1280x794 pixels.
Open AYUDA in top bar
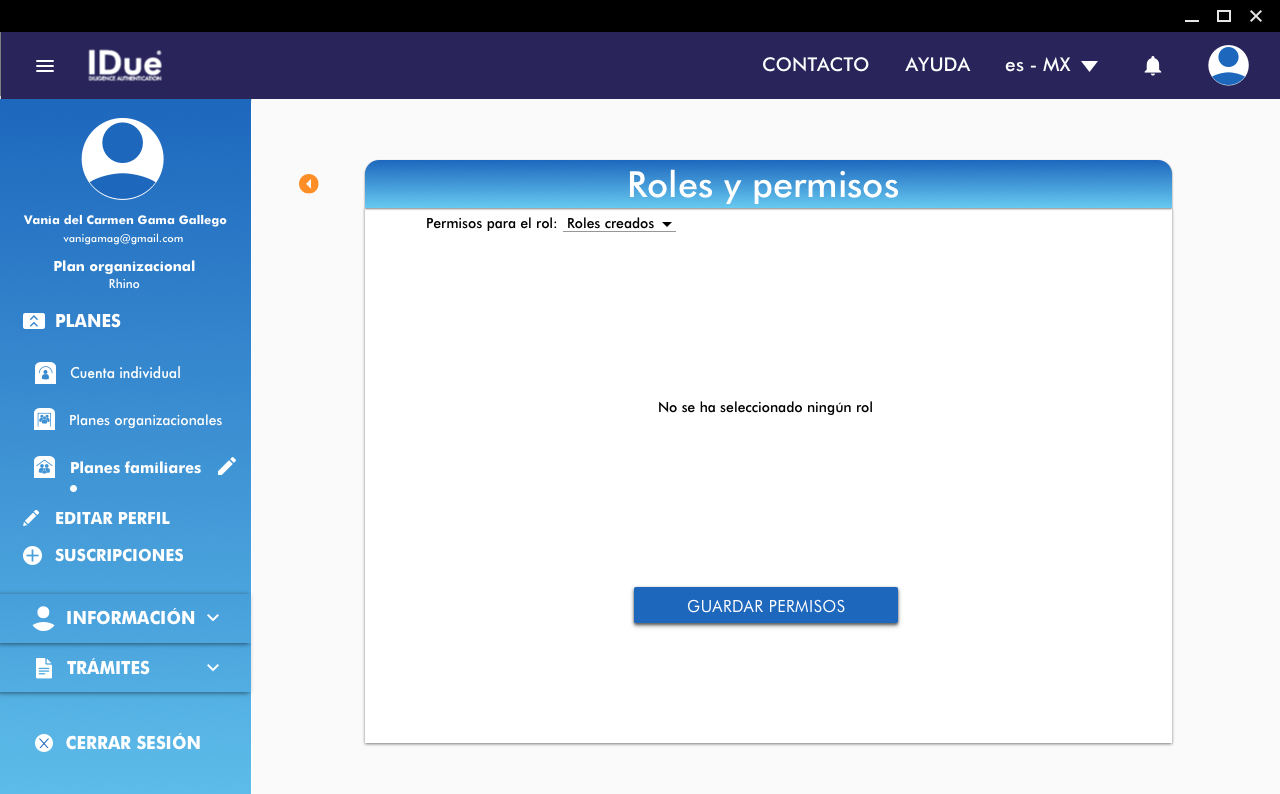(937, 65)
